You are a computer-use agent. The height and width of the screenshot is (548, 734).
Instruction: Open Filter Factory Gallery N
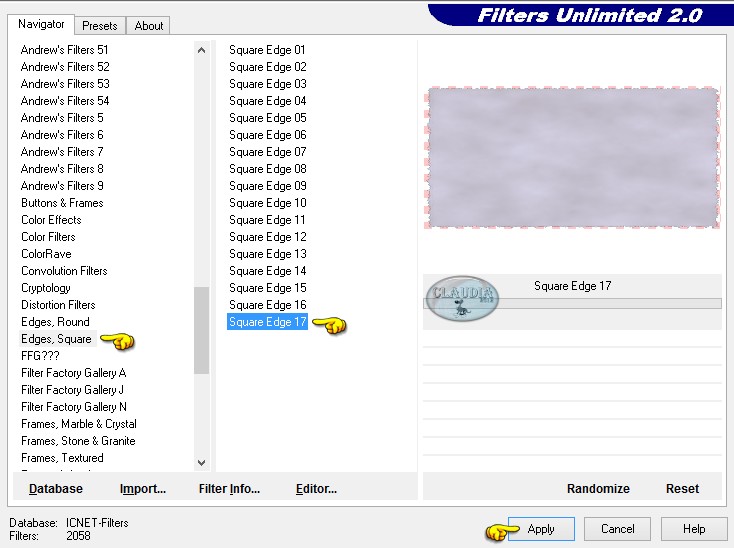(x=74, y=407)
